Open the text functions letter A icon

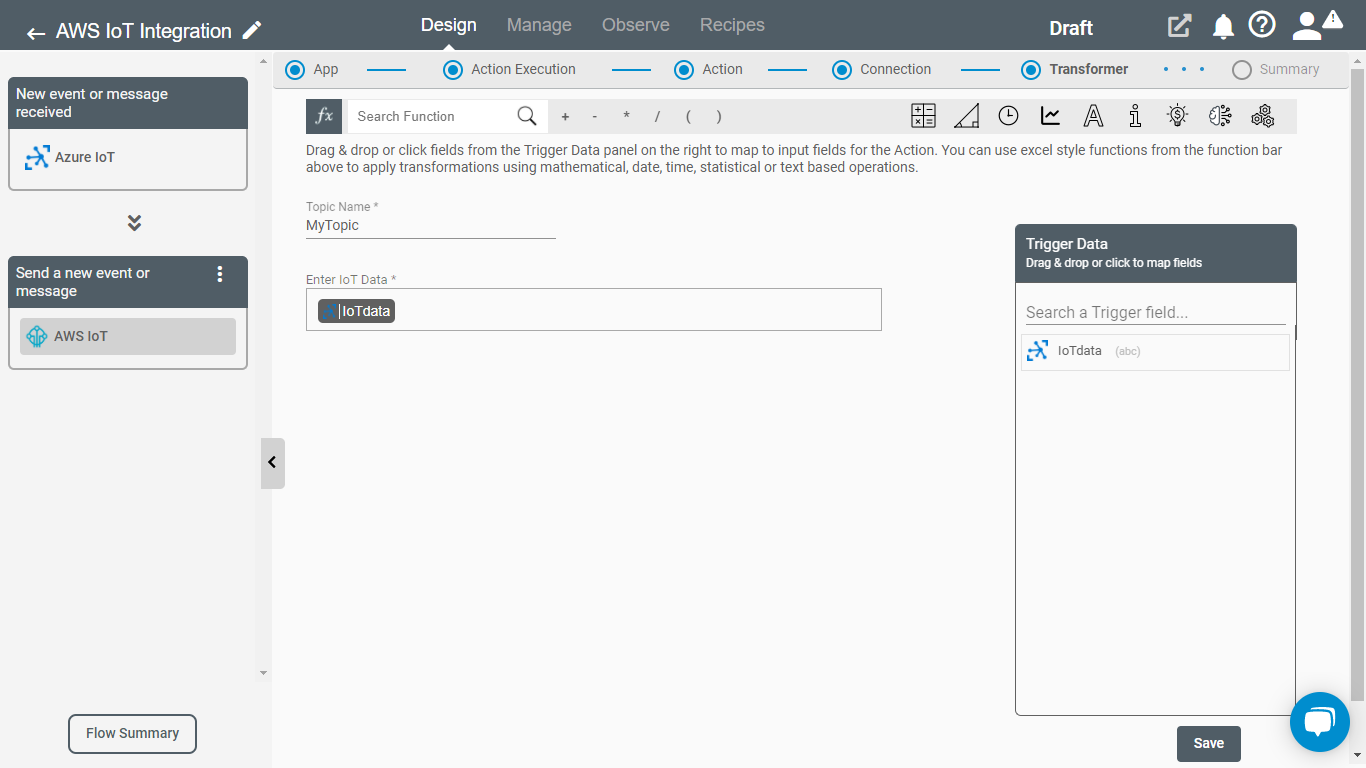click(1093, 116)
